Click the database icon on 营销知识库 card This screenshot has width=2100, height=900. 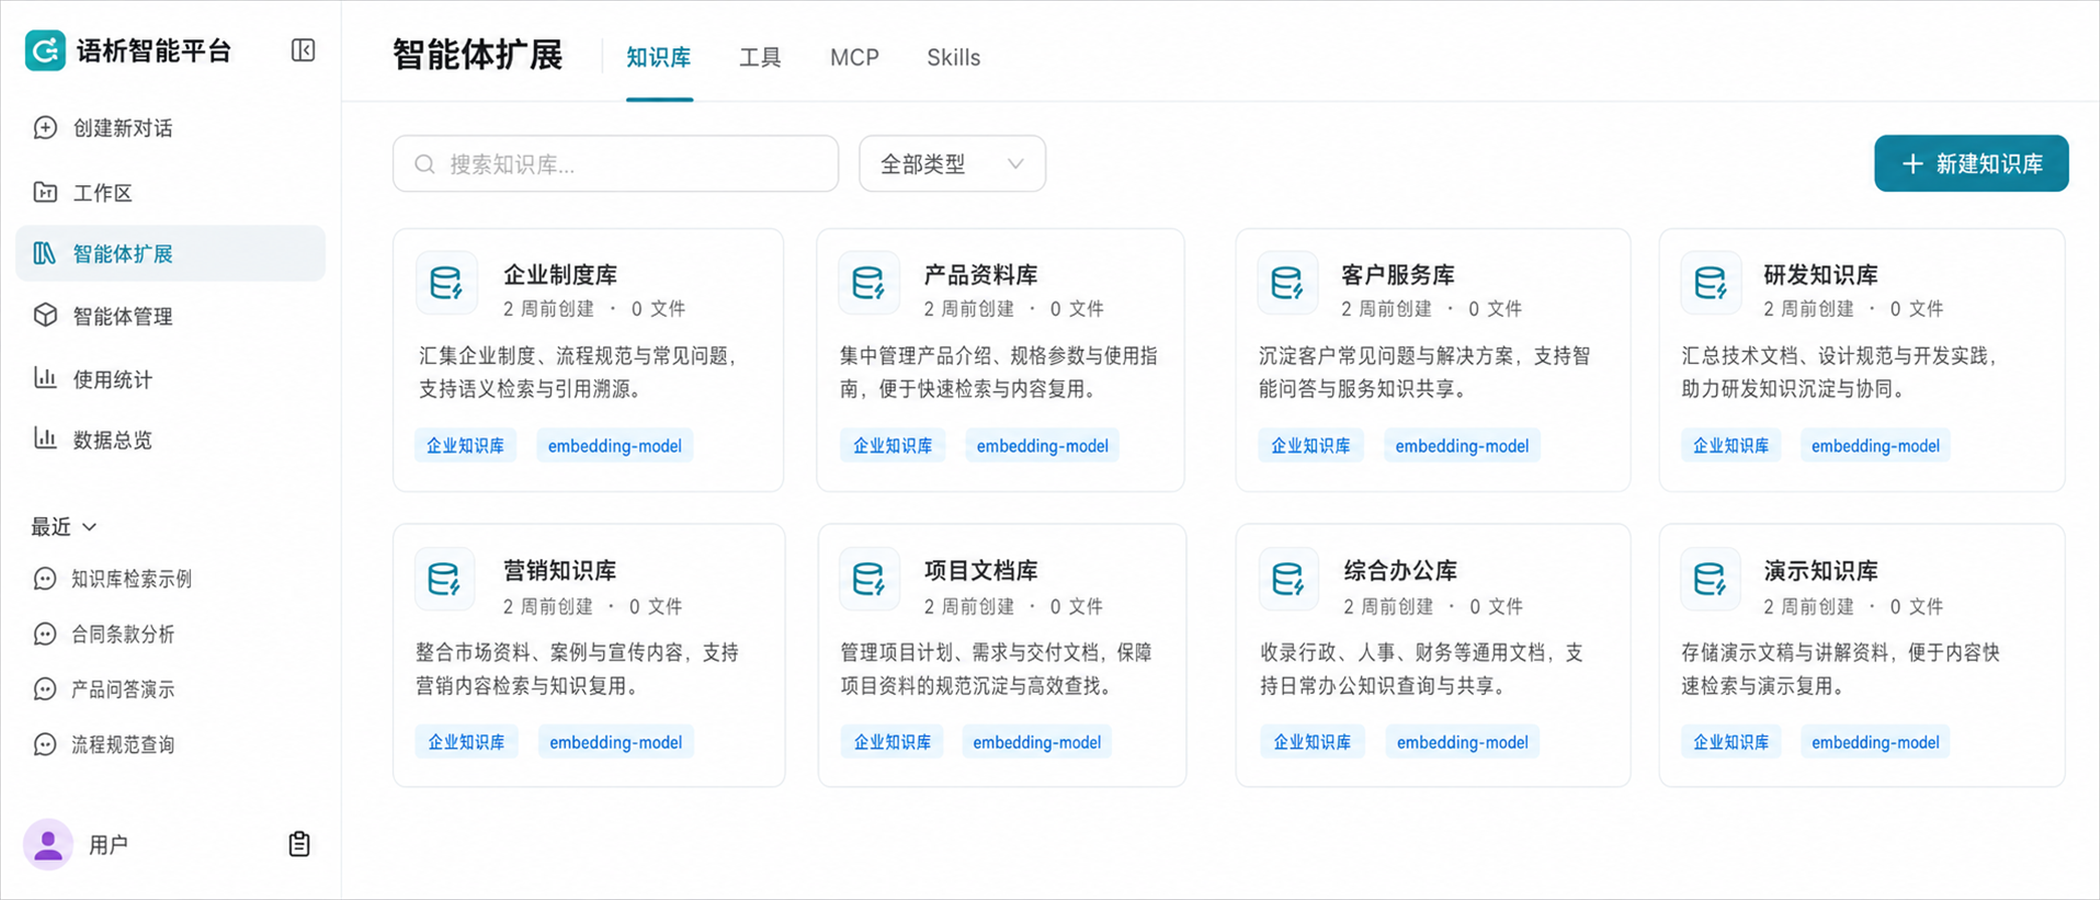pyautogui.click(x=444, y=579)
